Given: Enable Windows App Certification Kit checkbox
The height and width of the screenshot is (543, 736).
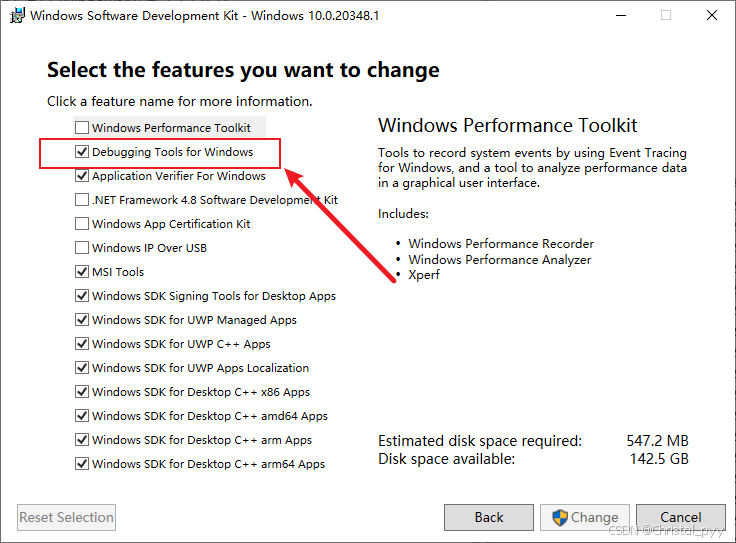Looking at the screenshot, I should (x=82, y=224).
